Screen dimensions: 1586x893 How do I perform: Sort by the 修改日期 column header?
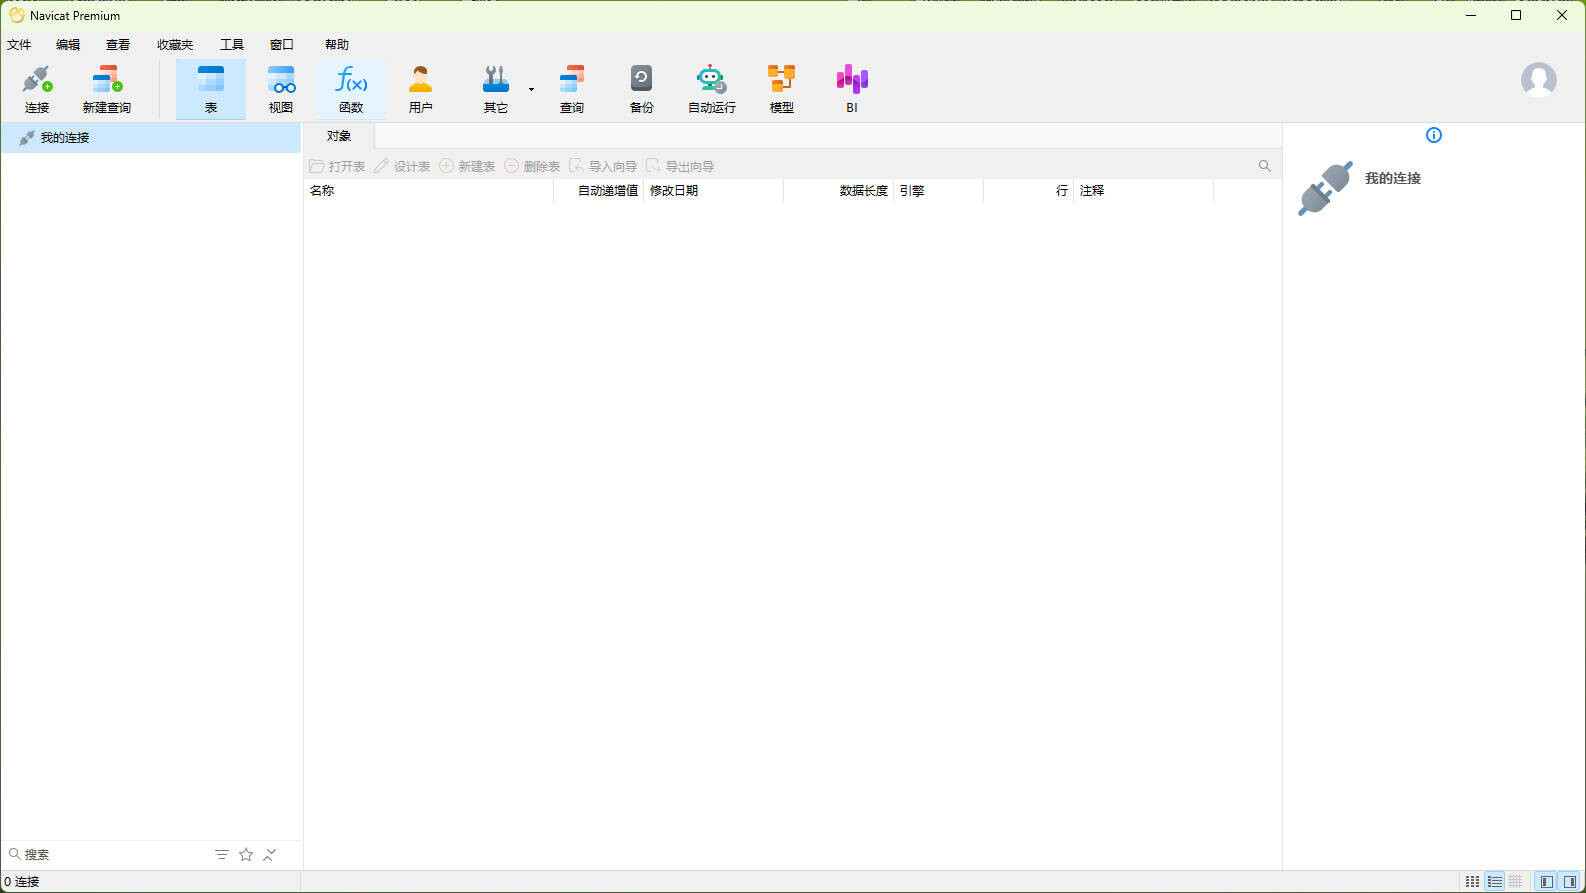(713, 190)
